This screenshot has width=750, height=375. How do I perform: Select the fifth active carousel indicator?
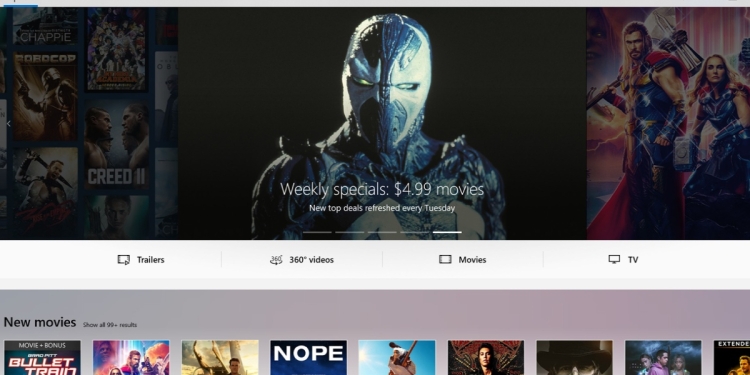[x=447, y=232]
